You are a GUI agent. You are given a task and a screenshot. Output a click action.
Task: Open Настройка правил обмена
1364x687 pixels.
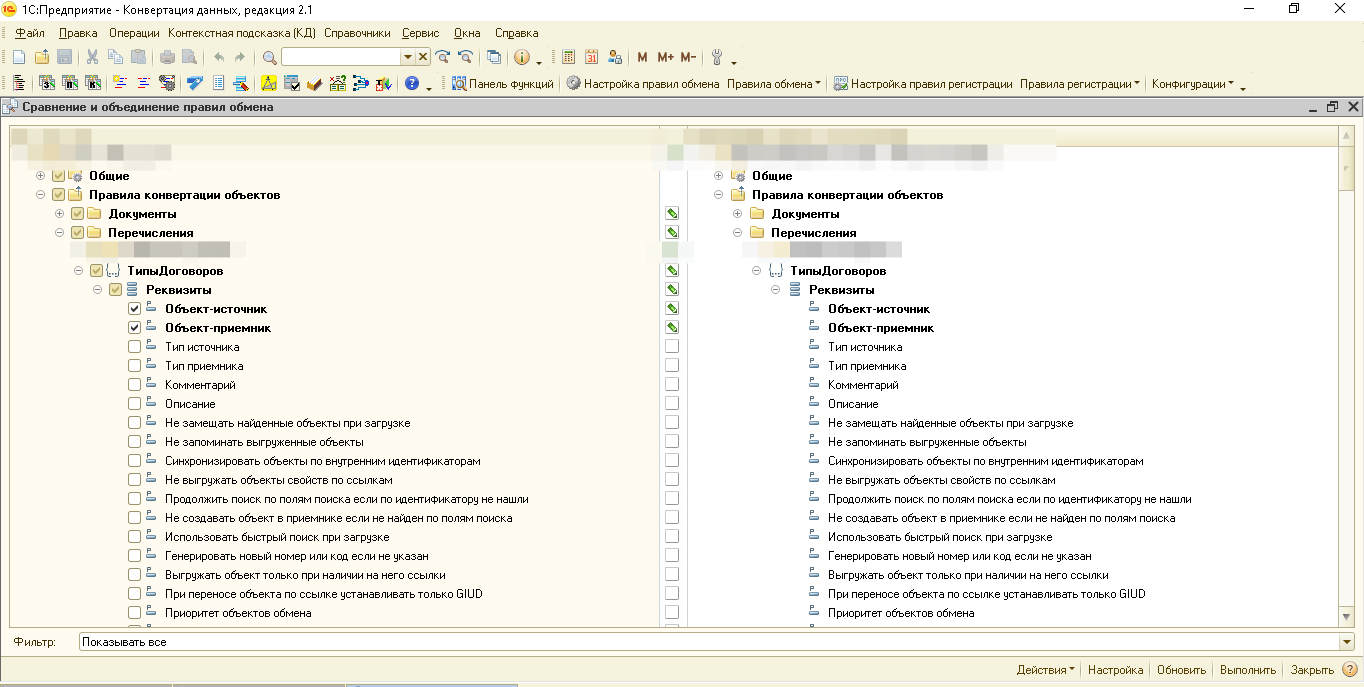pyautogui.click(x=642, y=84)
